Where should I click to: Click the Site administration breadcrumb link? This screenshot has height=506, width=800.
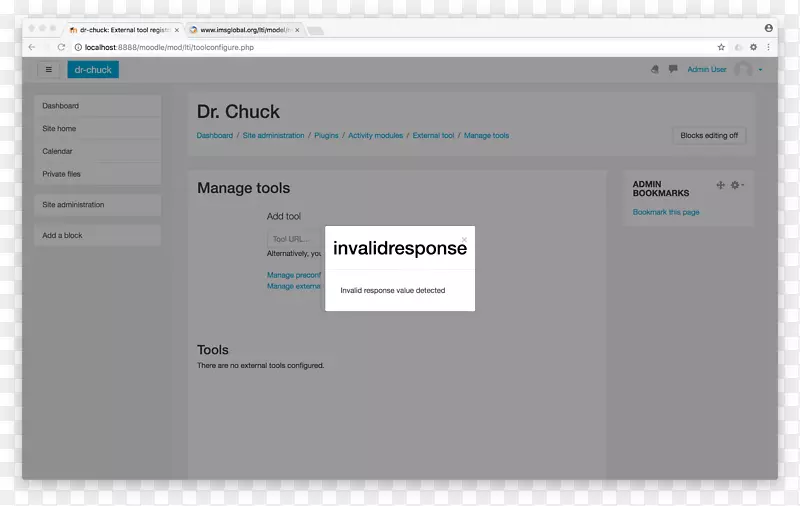point(273,135)
